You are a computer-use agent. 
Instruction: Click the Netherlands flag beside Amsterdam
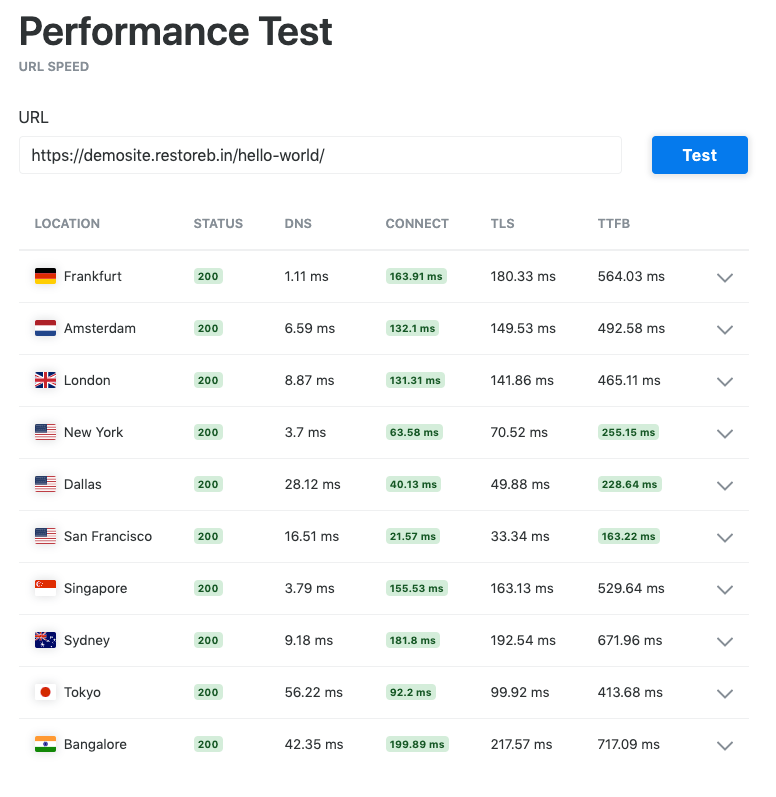[45, 328]
